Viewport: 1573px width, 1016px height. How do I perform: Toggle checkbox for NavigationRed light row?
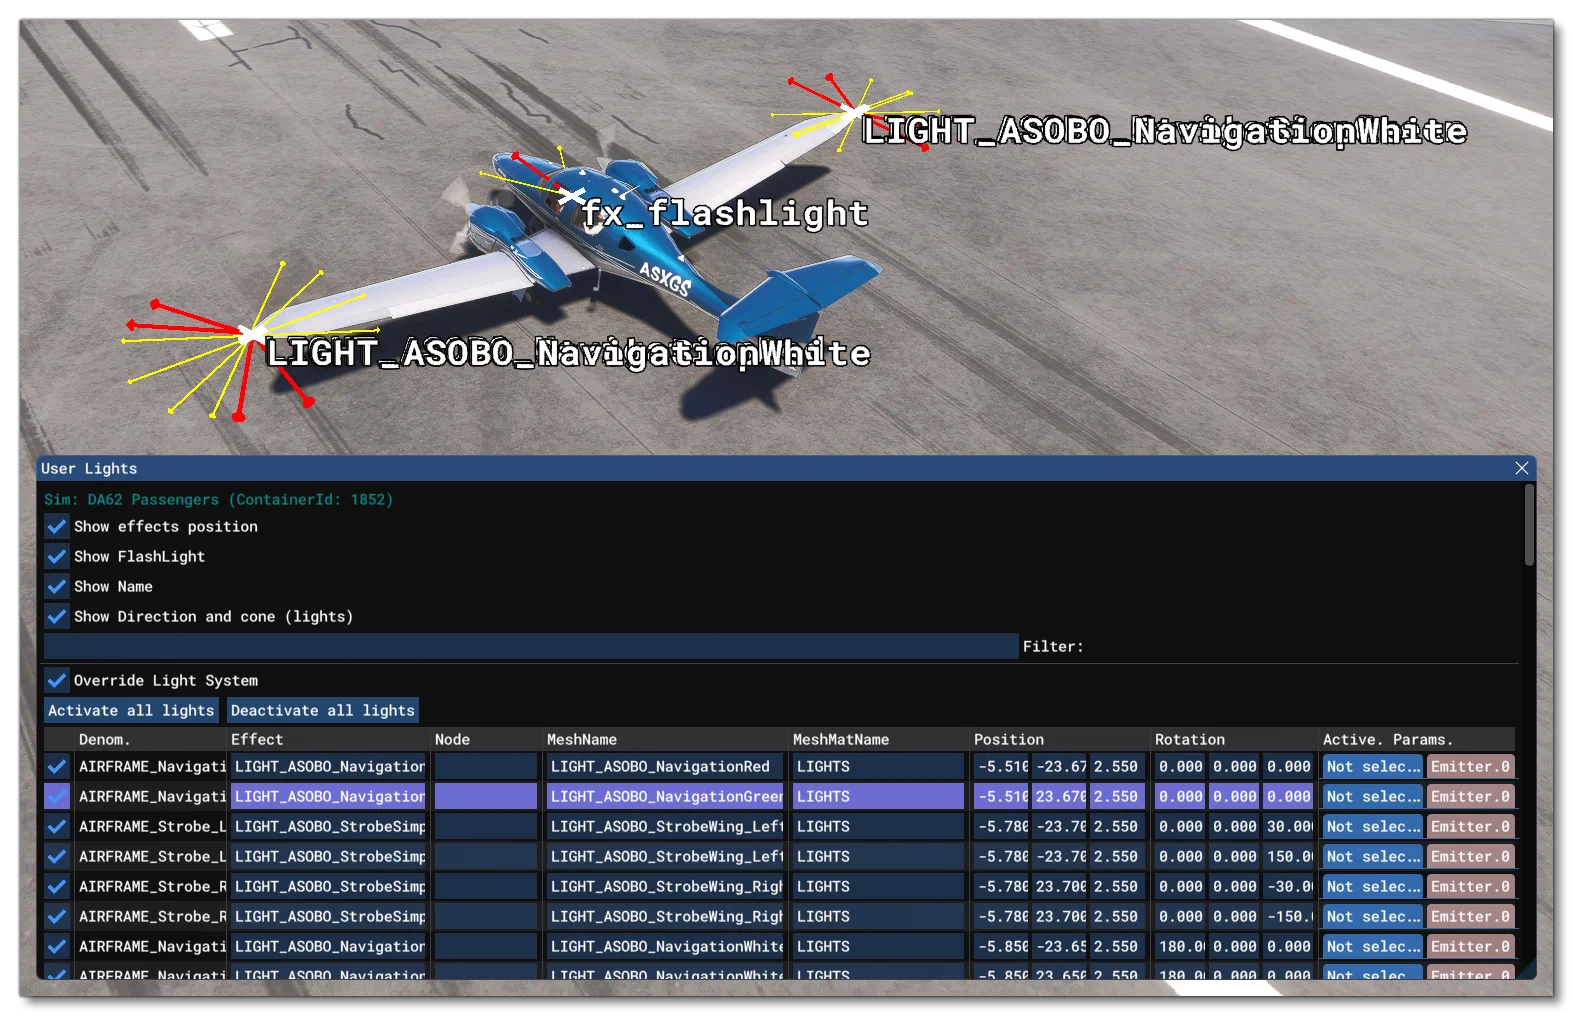pos(57,766)
